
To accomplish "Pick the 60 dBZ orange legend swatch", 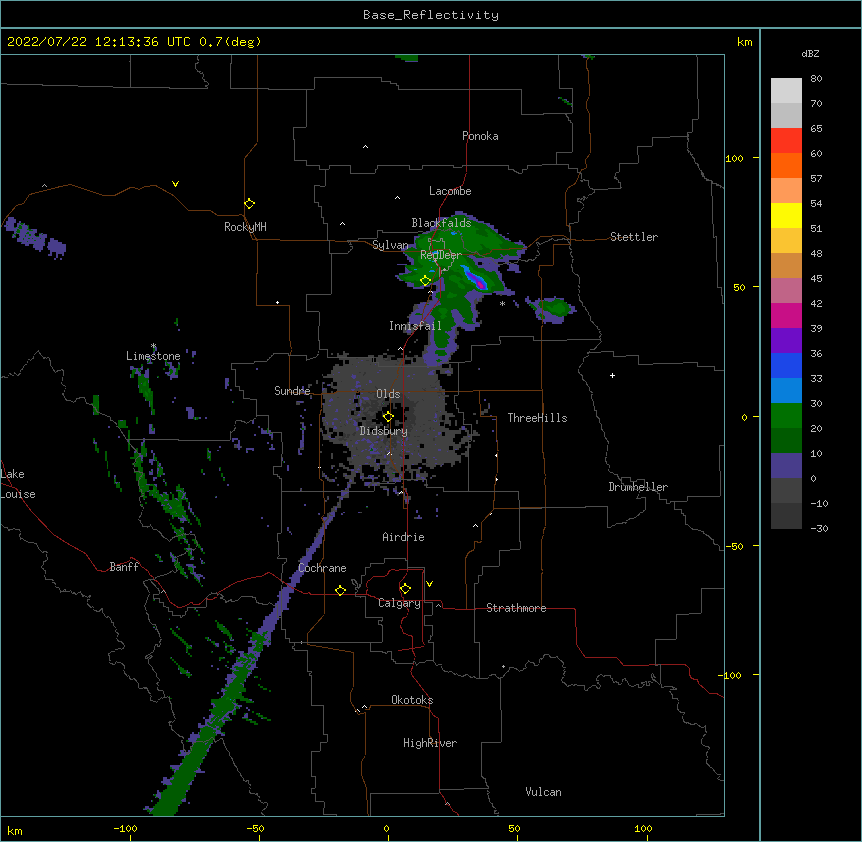I will [x=786, y=165].
